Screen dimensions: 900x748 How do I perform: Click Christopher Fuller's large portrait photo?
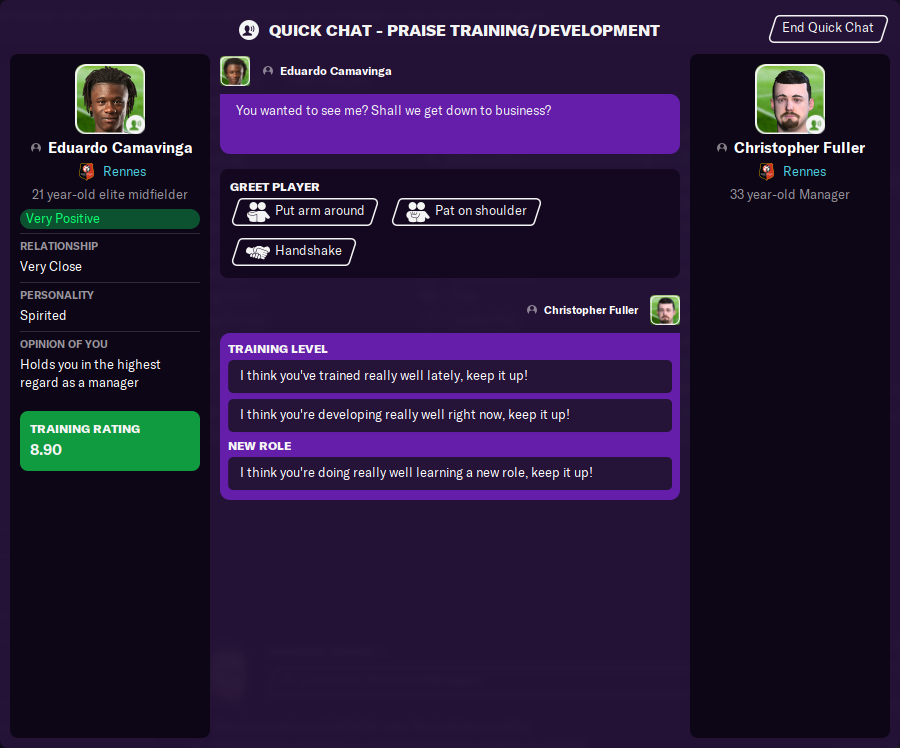click(790, 99)
